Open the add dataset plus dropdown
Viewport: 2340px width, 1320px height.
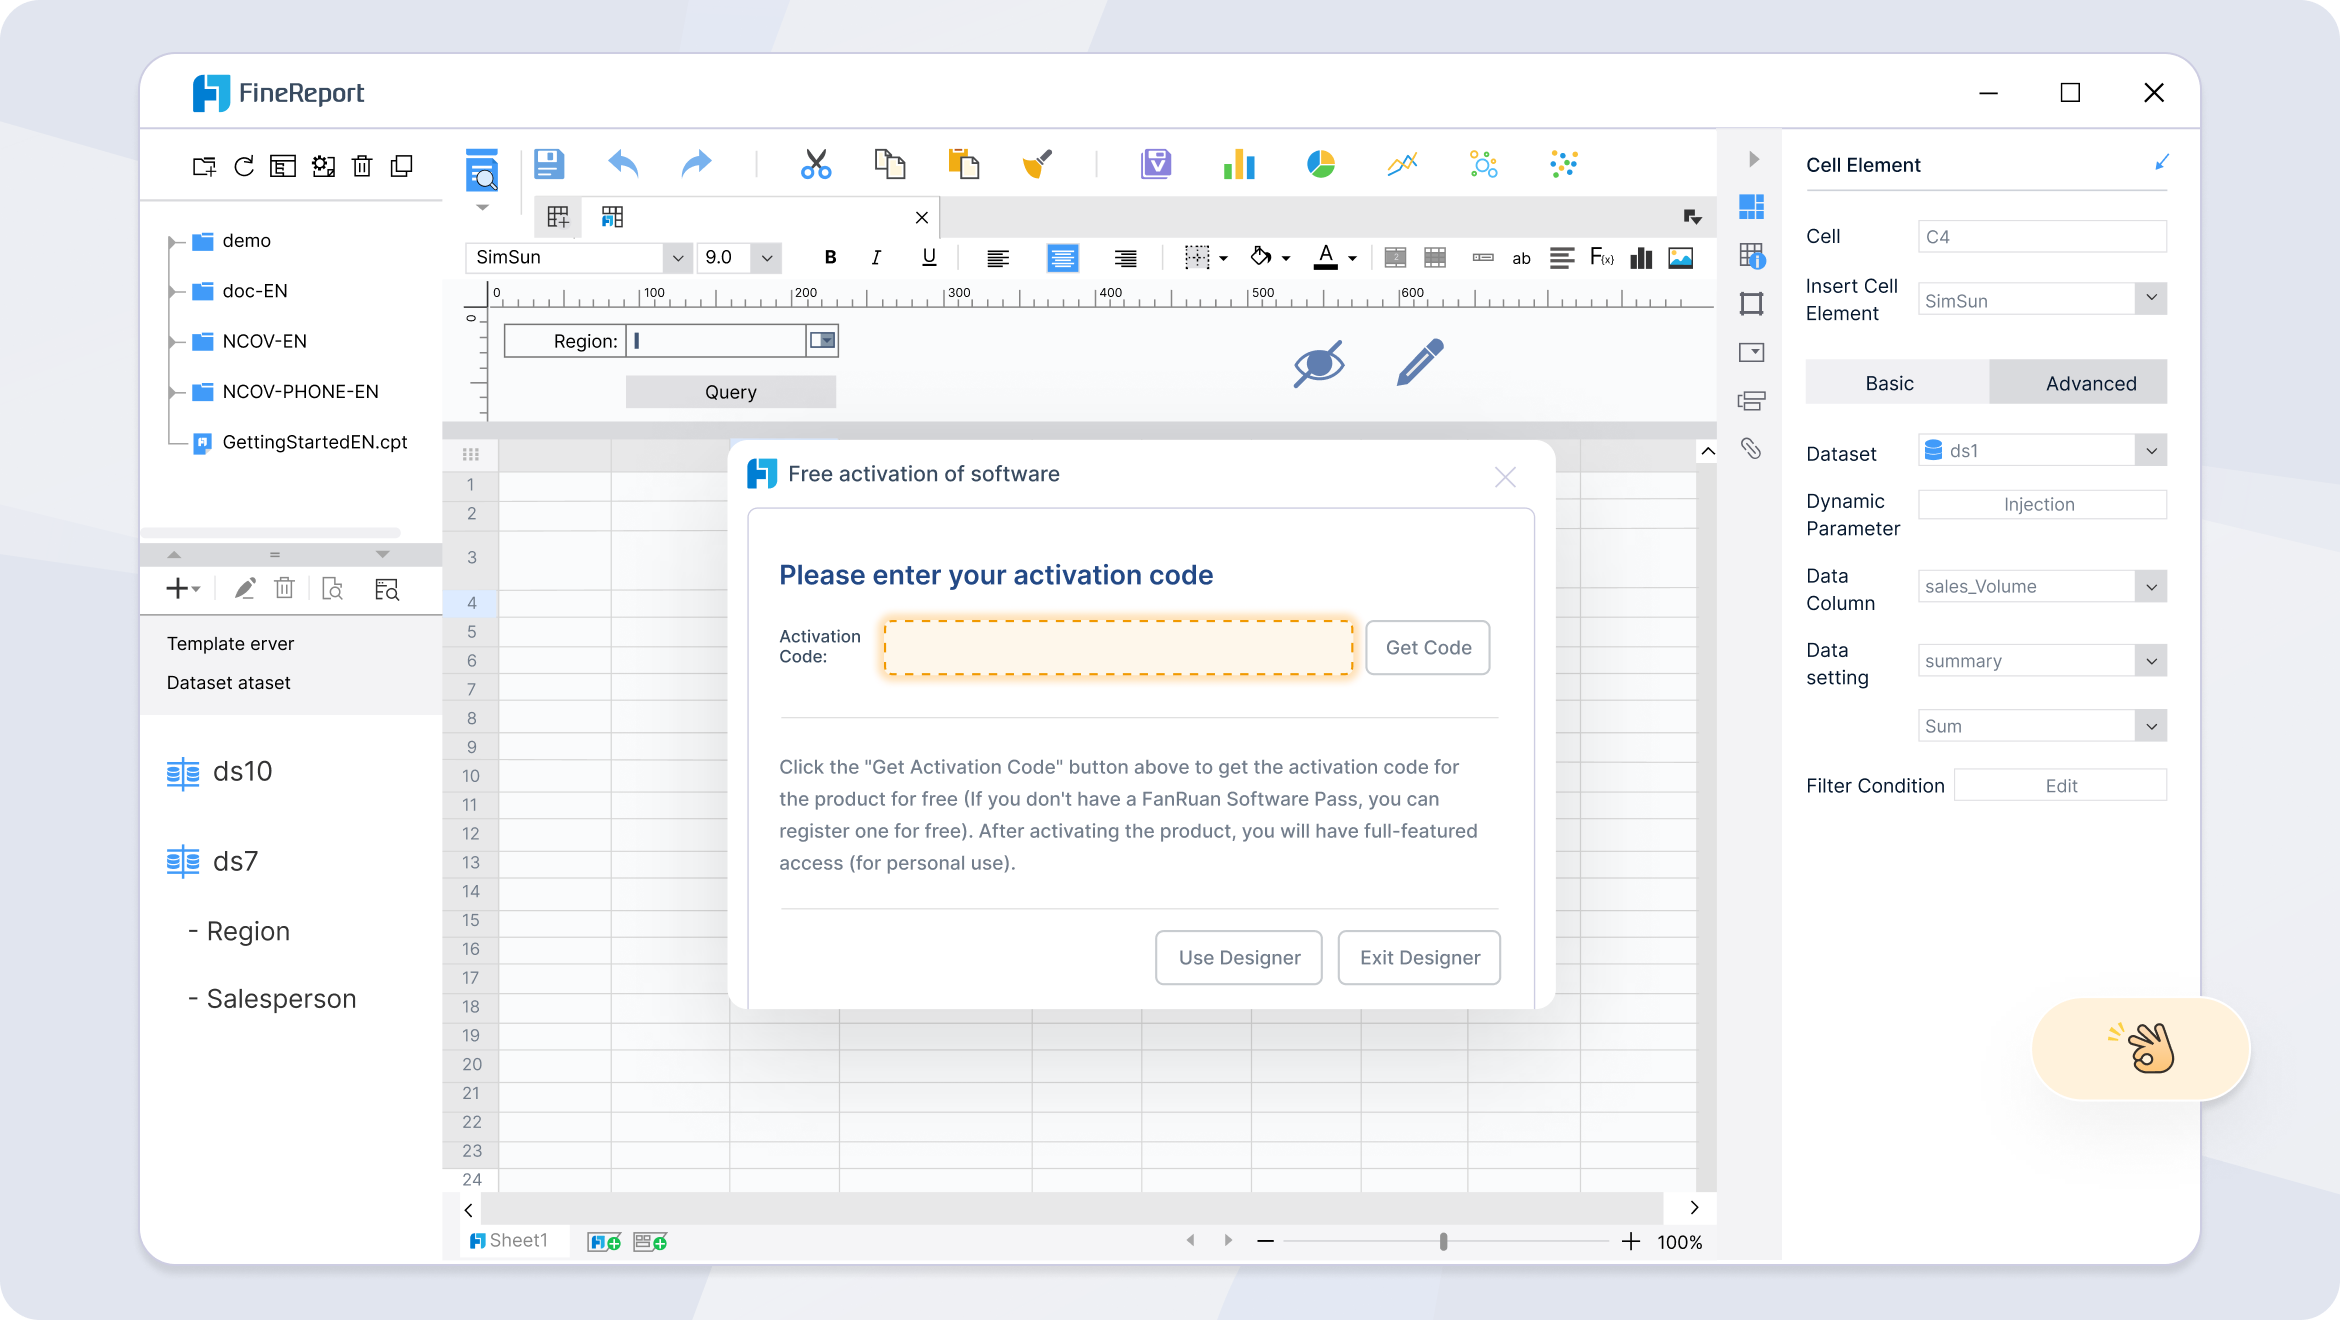point(183,589)
